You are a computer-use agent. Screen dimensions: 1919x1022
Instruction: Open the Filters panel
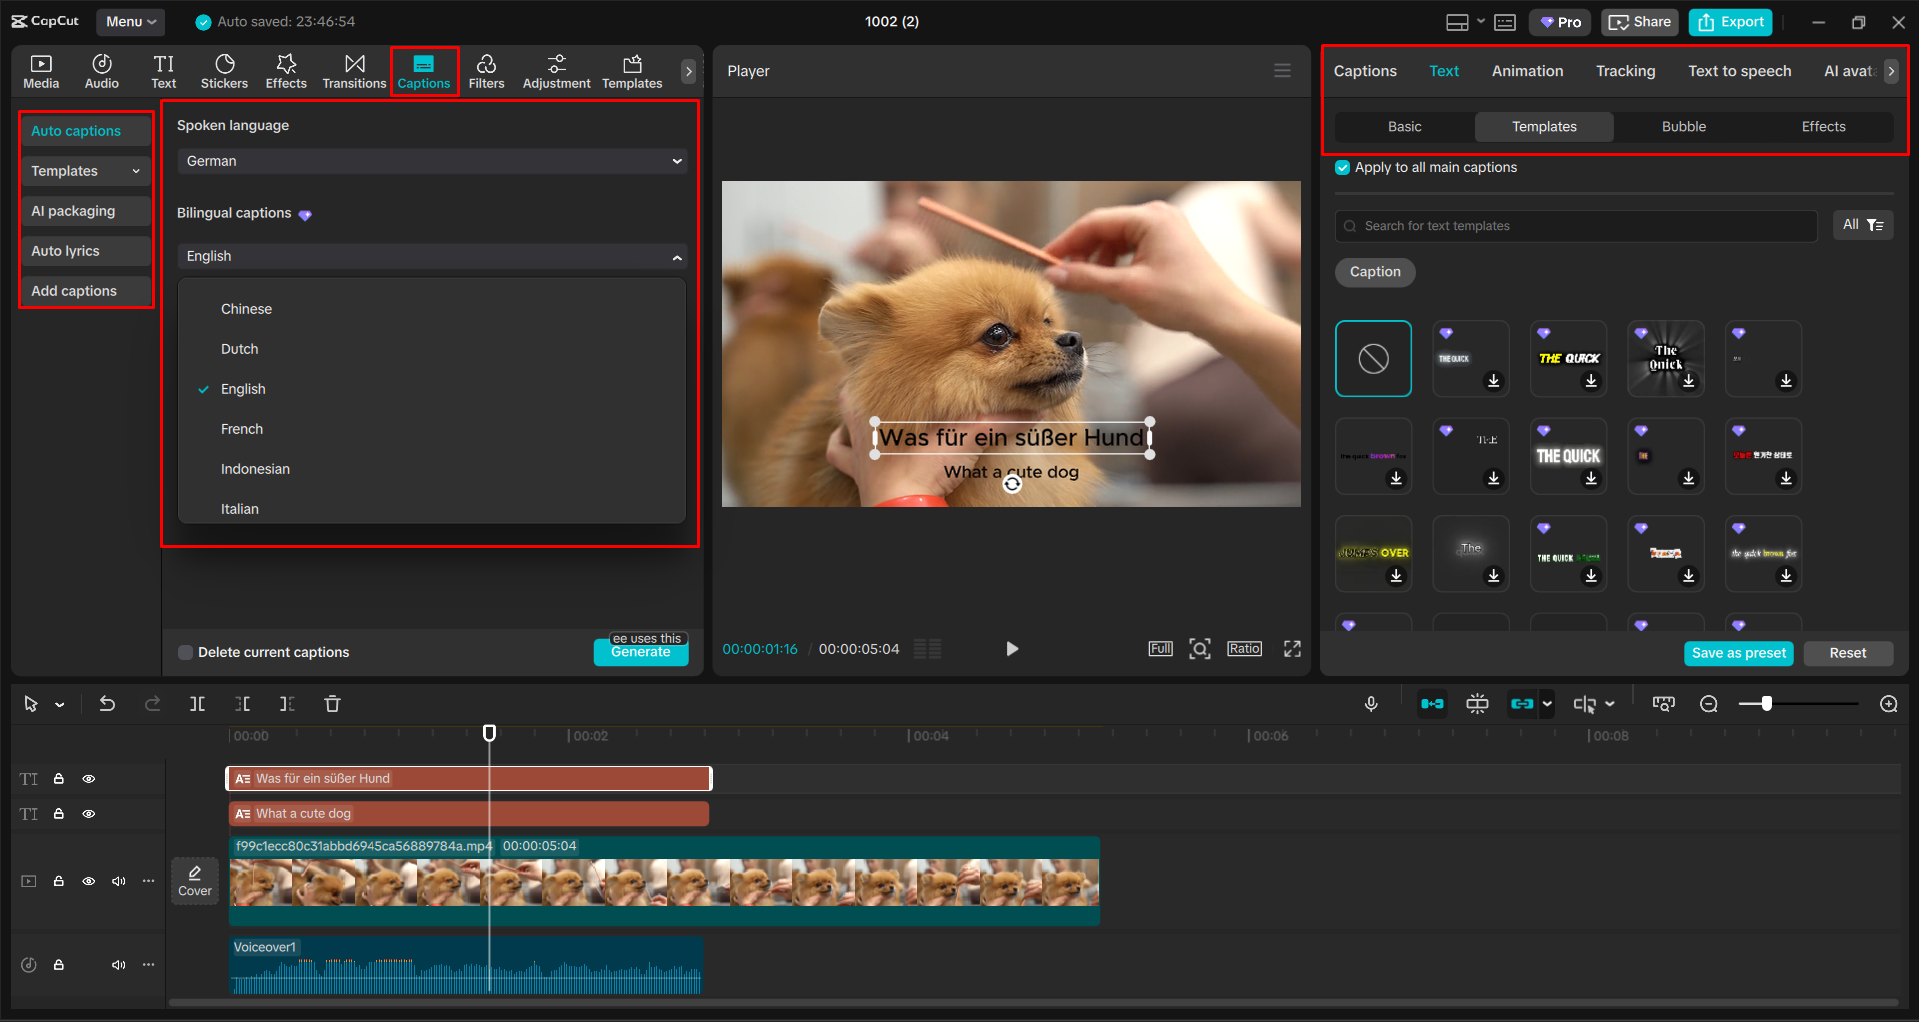pyautogui.click(x=487, y=70)
